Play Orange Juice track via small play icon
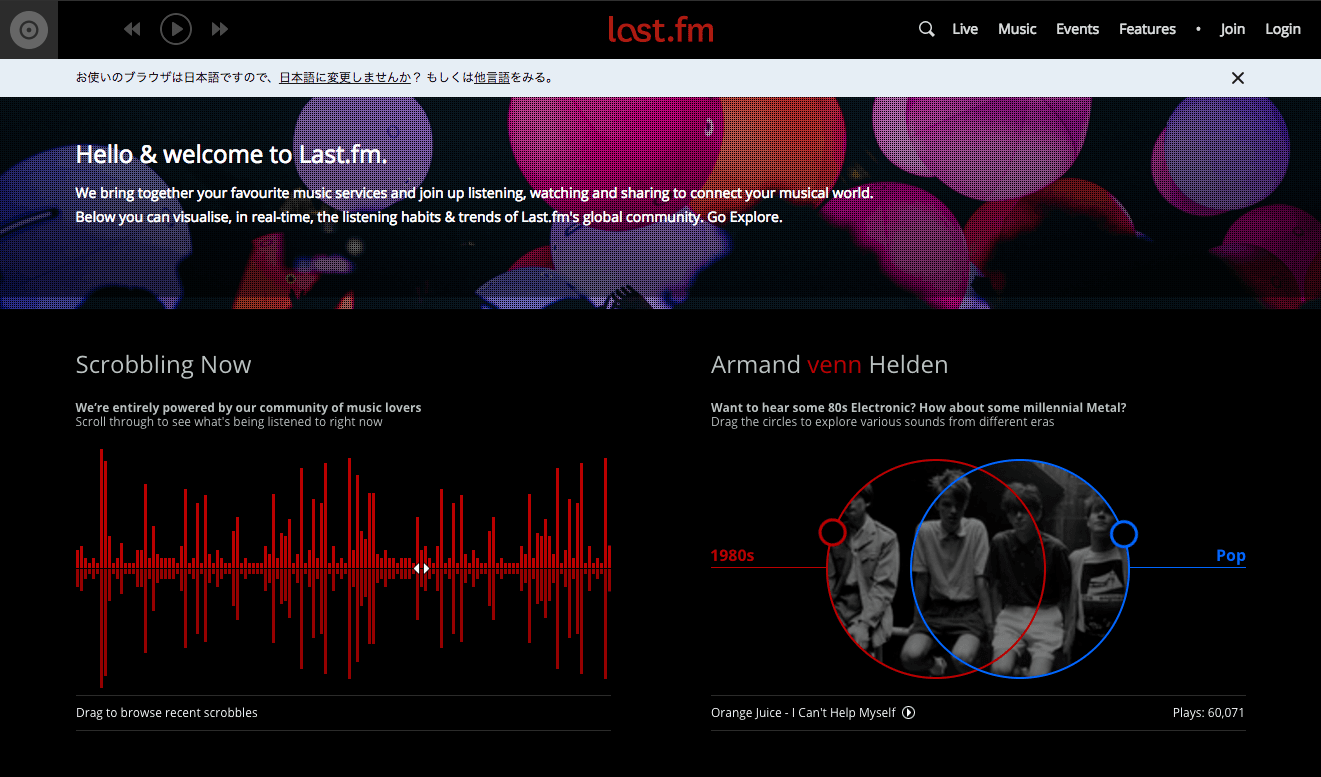Image resolution: width=1321 pixels, height=777 pixels. click(908, 713)
